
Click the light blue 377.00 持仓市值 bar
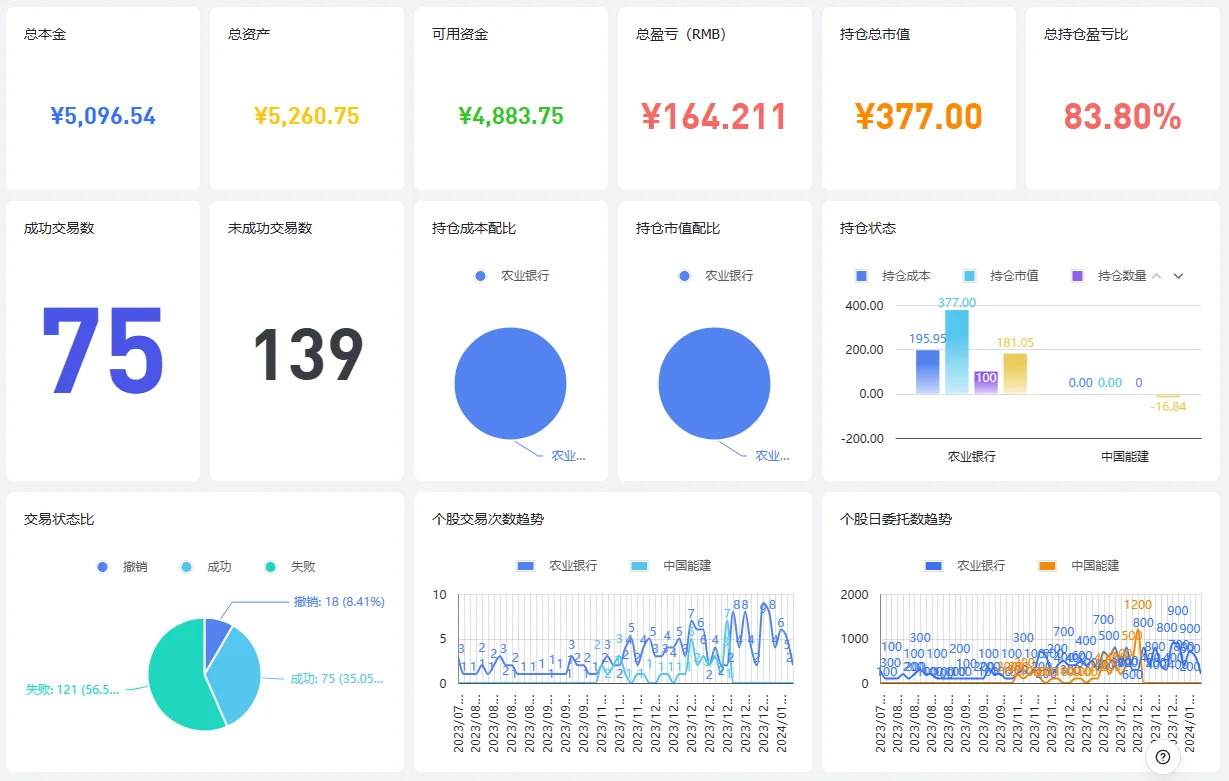coord(956,352)
